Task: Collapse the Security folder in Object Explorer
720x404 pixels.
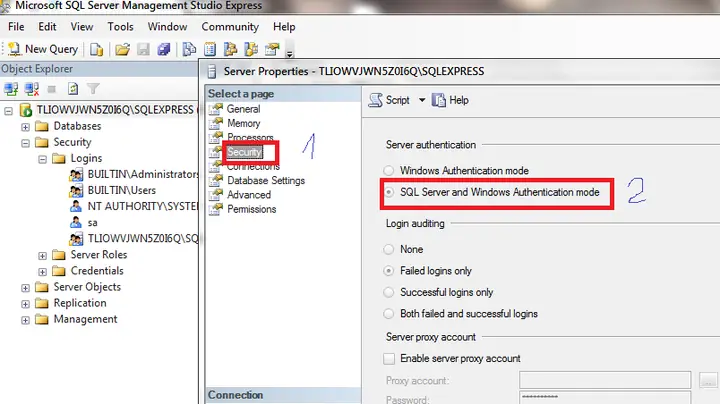Action: [25, 143]
